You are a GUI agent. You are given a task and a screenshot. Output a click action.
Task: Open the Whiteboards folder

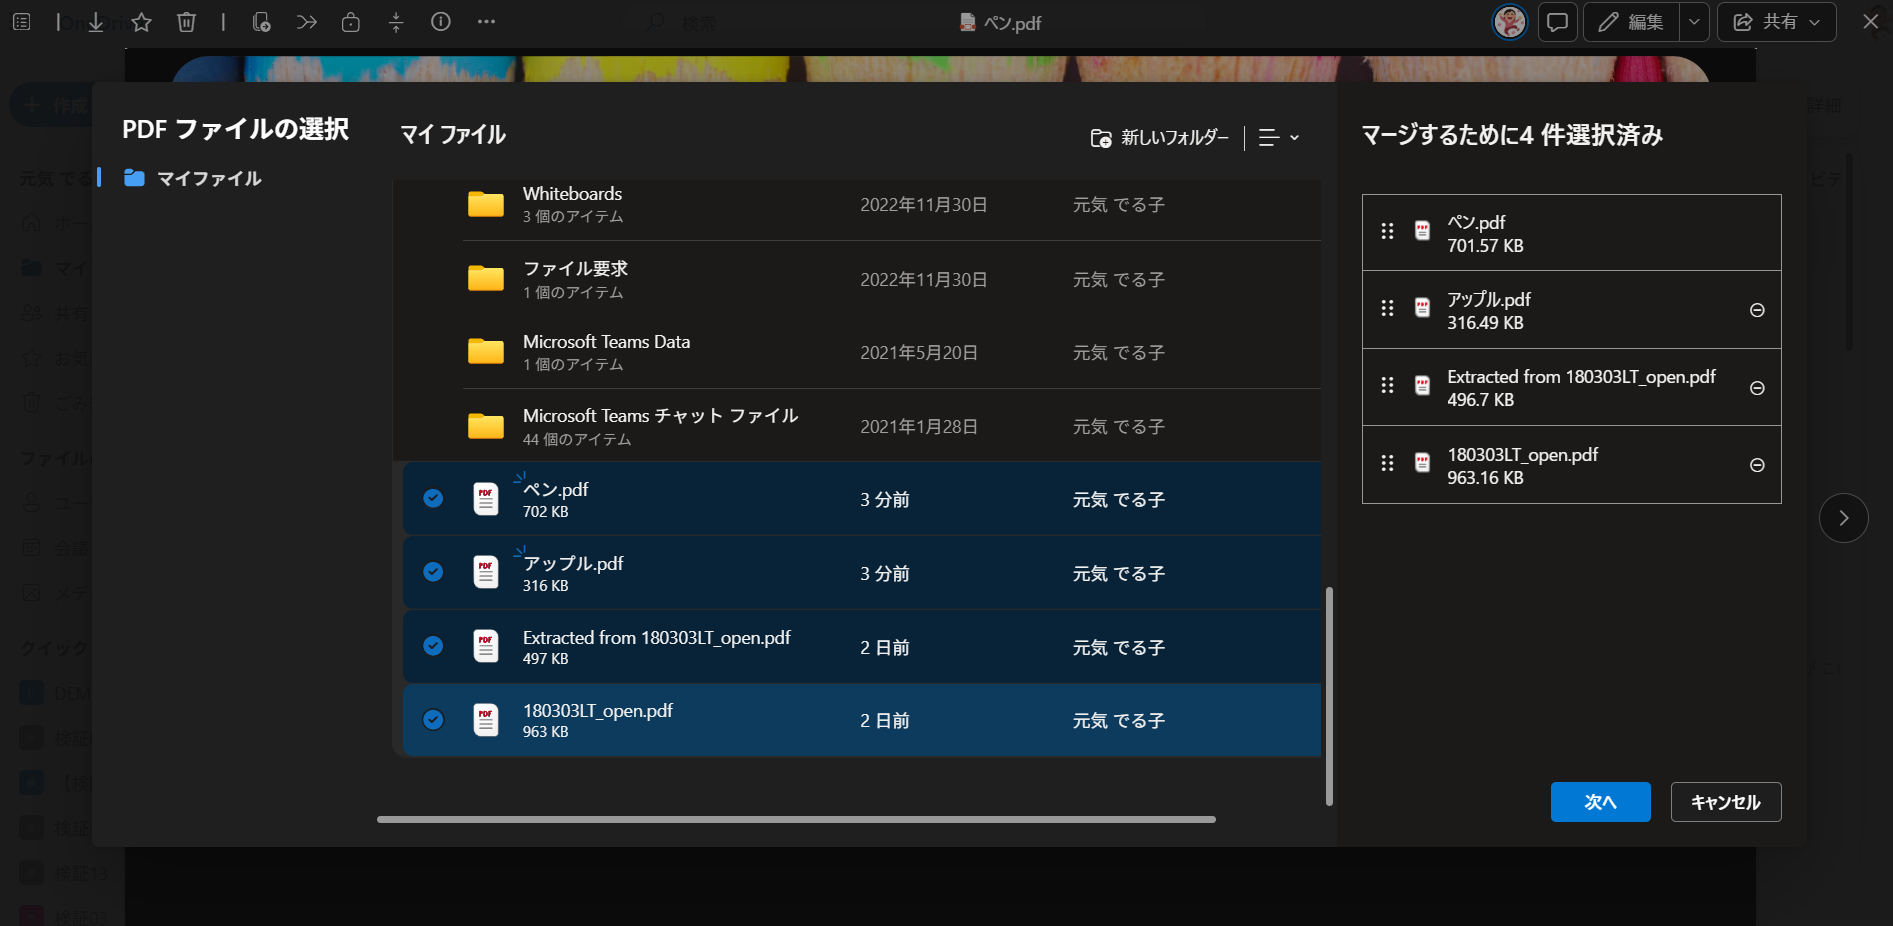pyautogui.click(x=572, y=194)
